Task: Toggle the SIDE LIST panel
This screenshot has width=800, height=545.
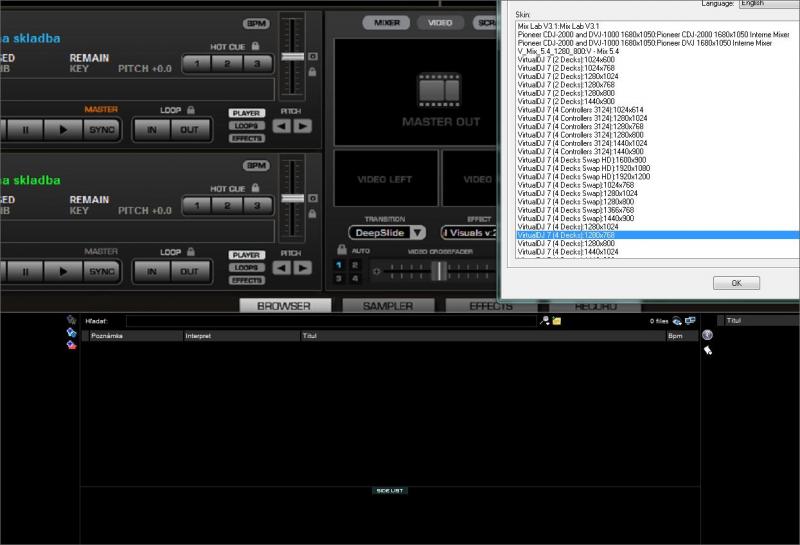Action: (390, 490)
